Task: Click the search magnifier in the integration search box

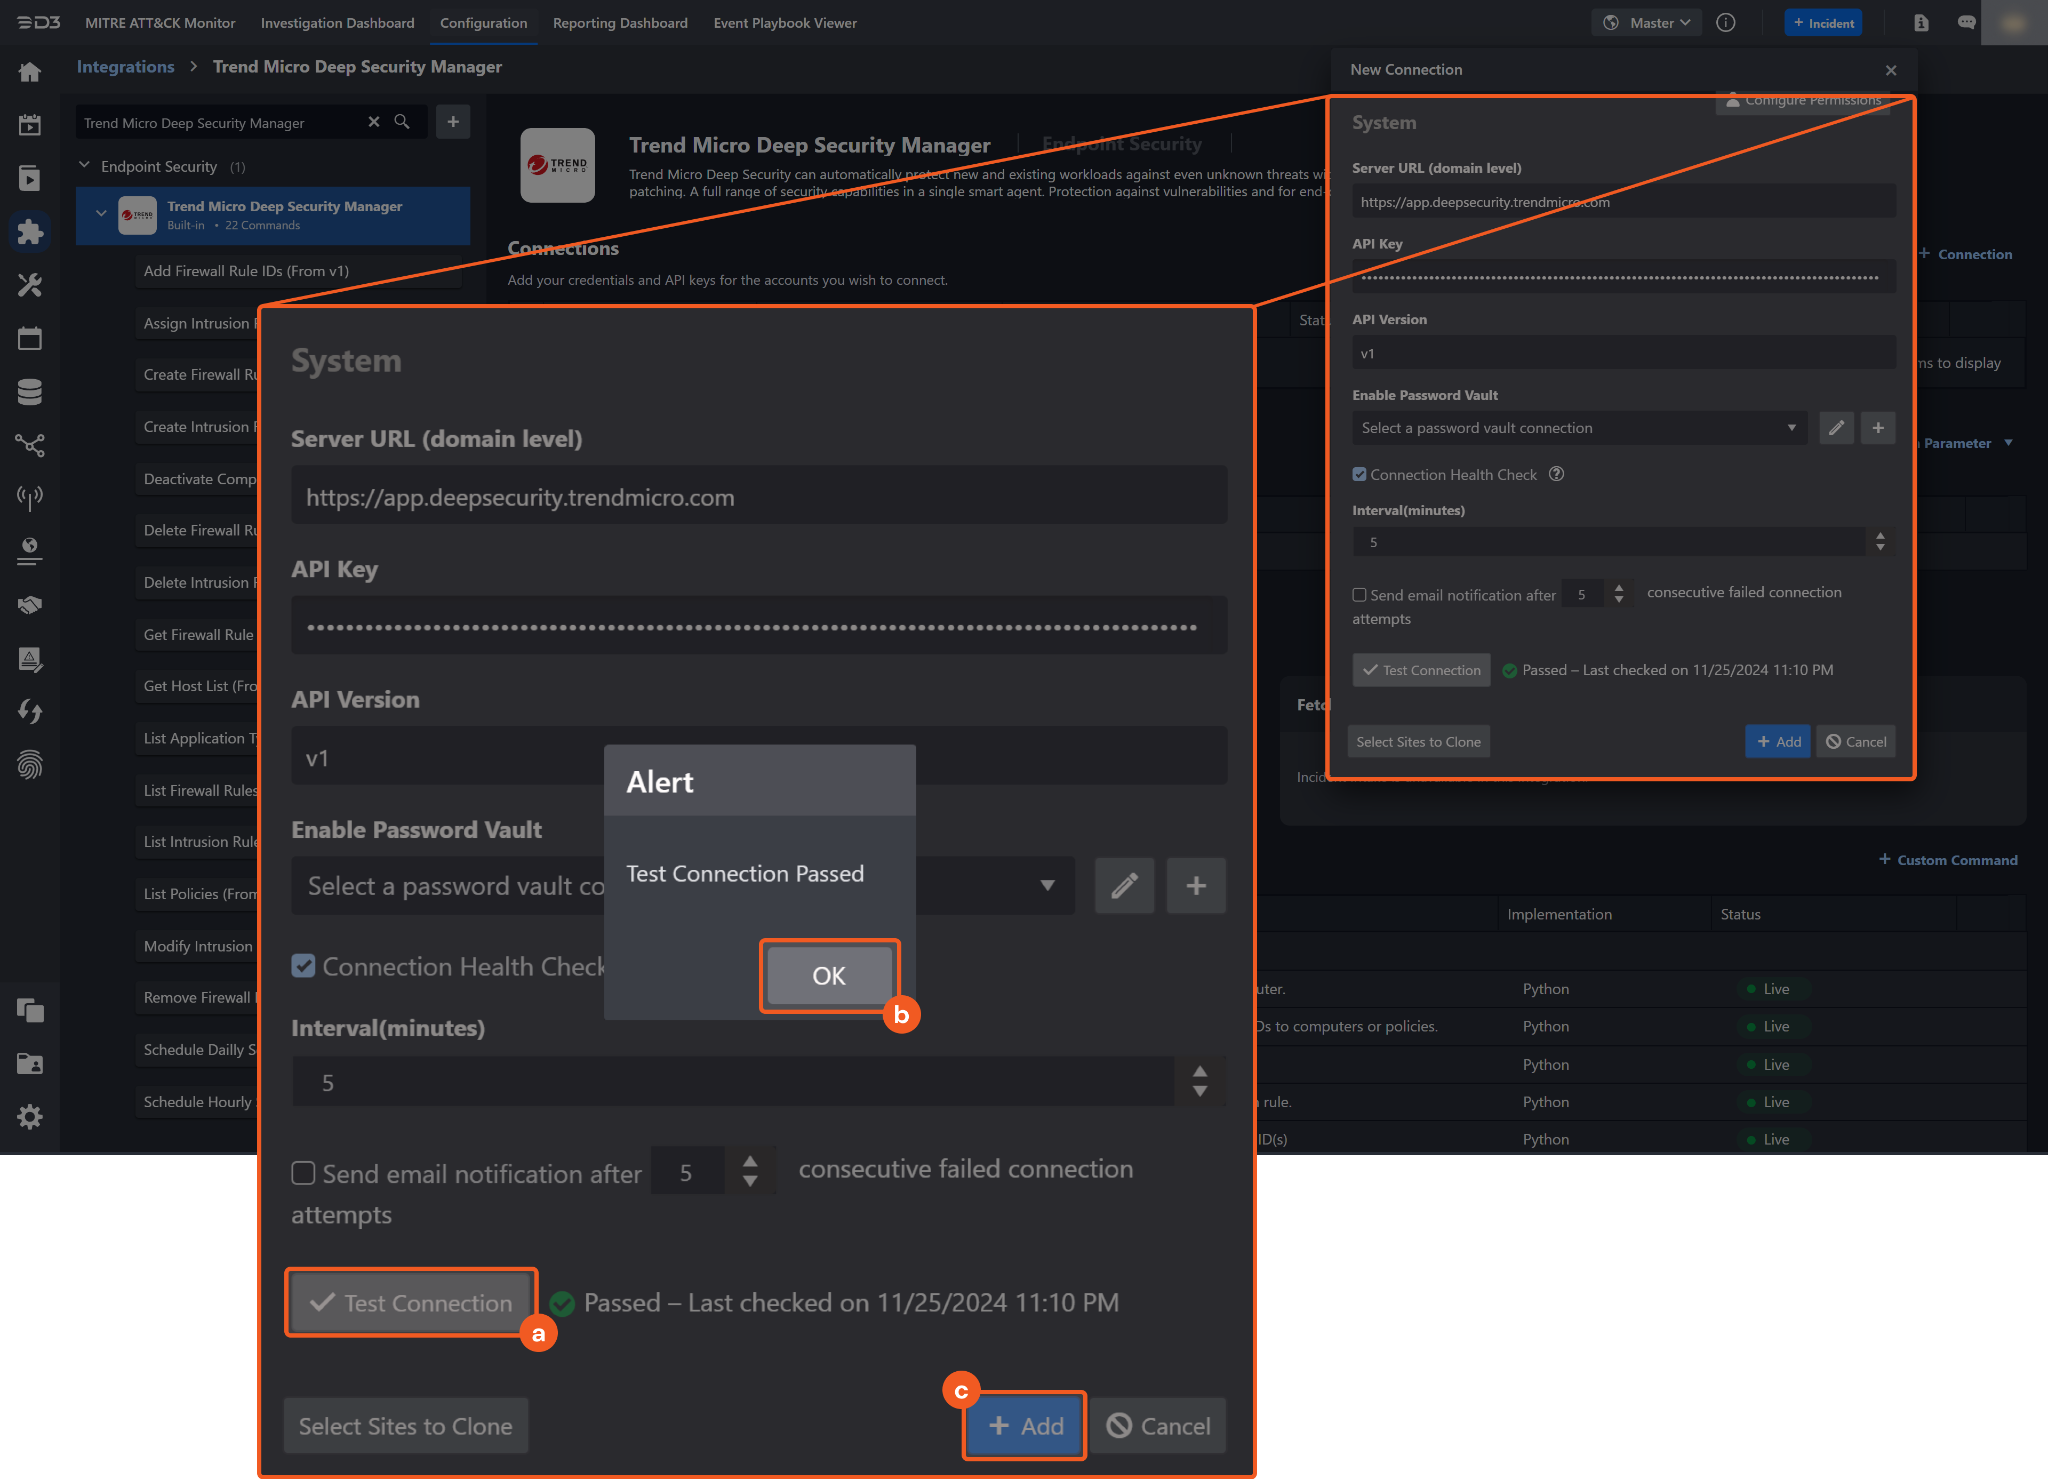Action: tap(402, 122)
